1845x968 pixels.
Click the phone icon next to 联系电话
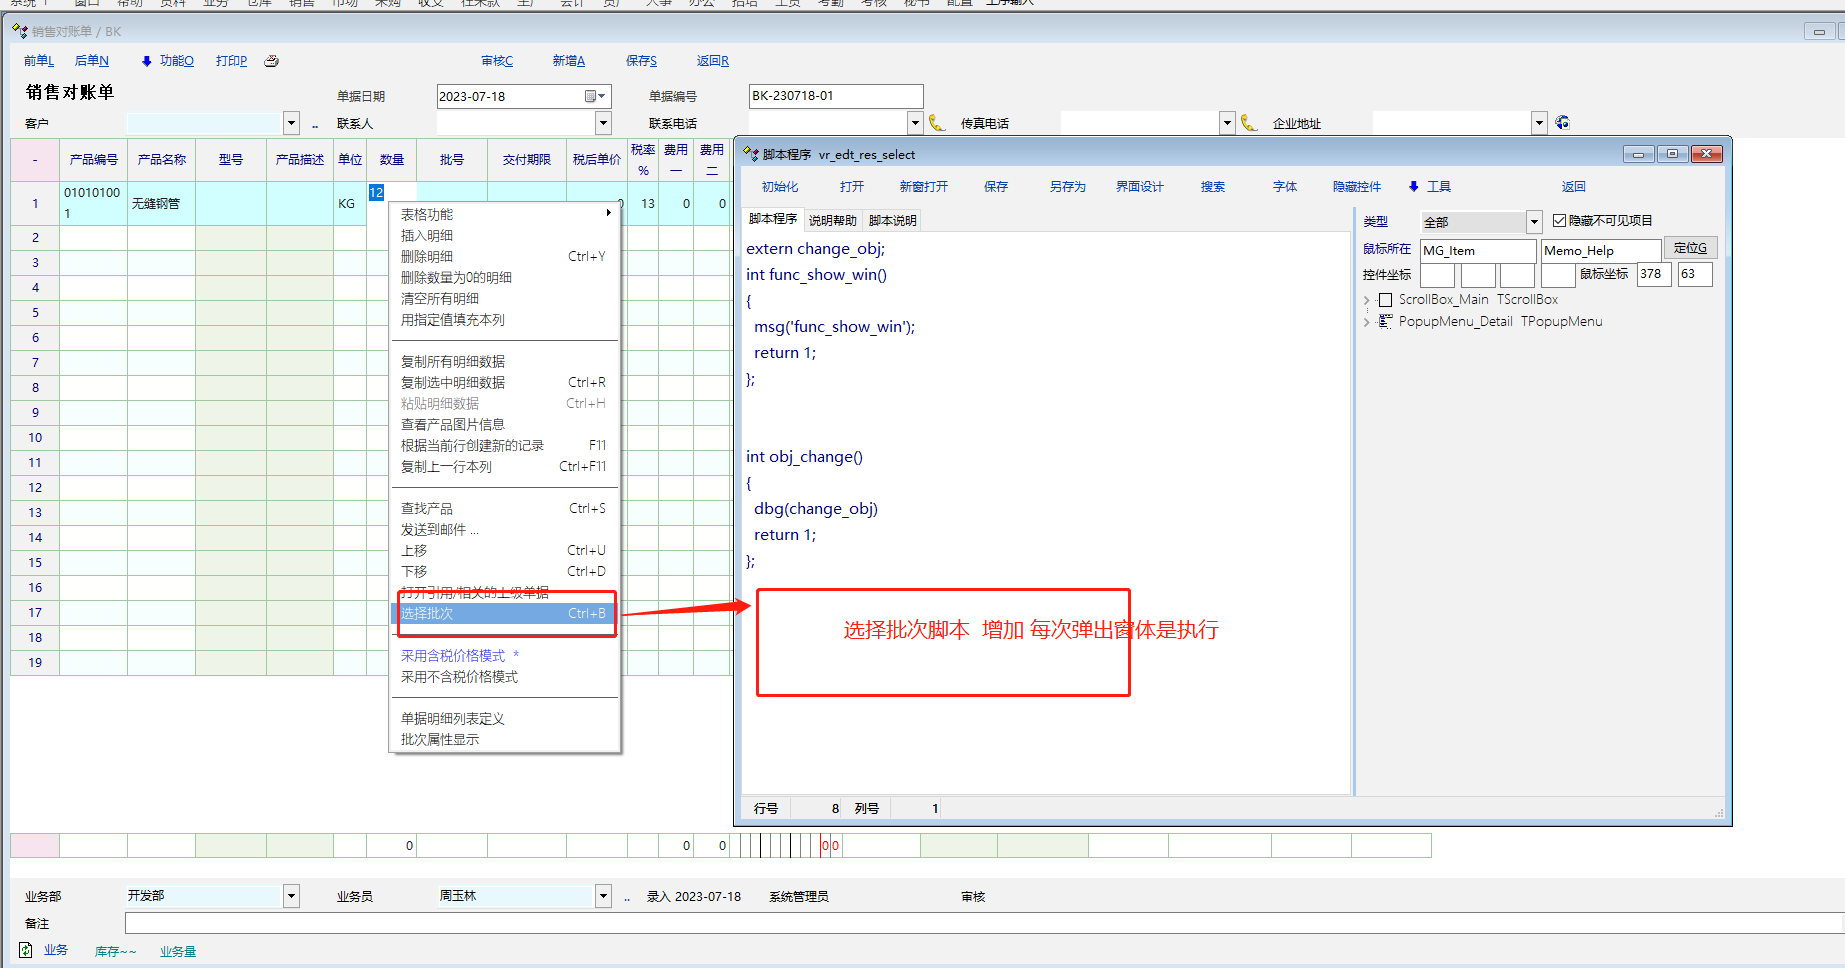click(x=937, y=123)
